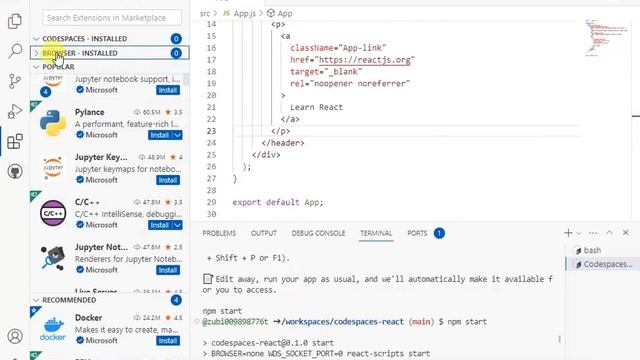Click the workspace path /workspaces/codespaces-react in terminal

click(x=342, y=322)
